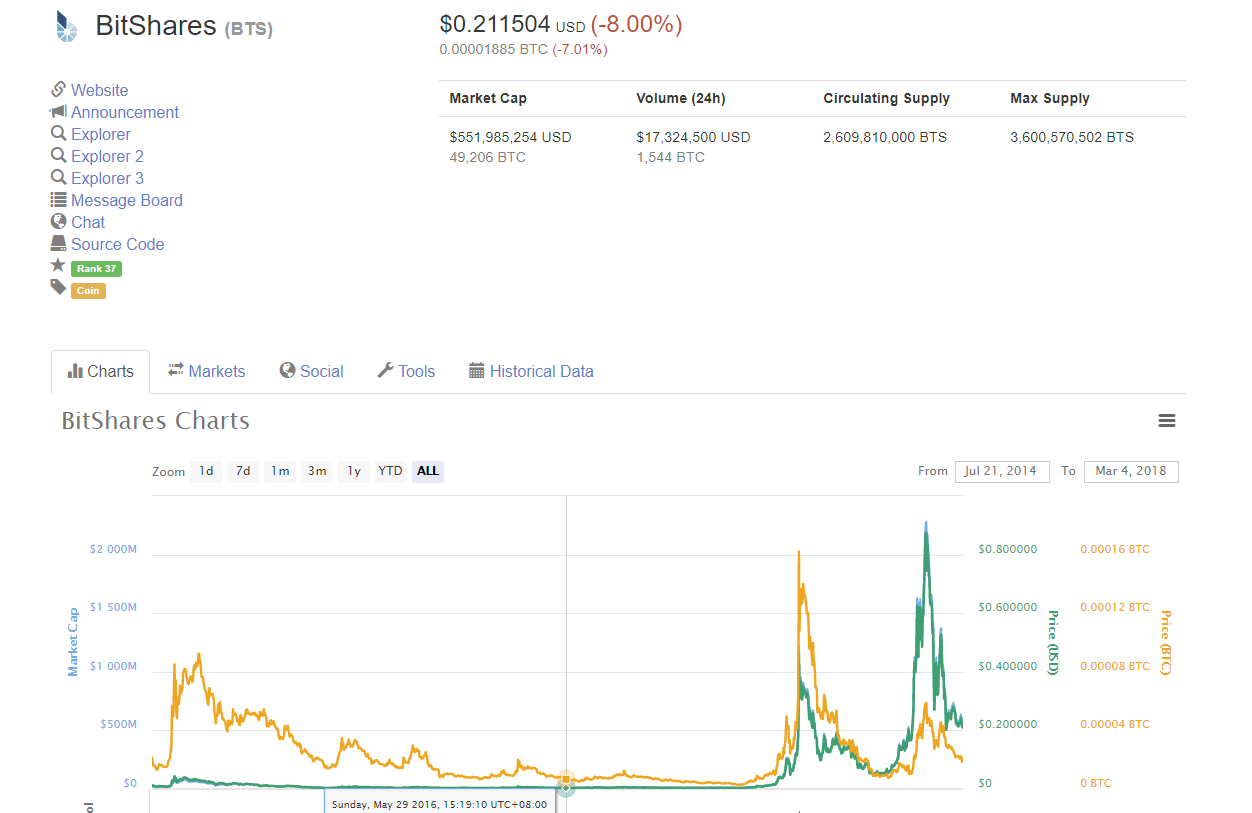Screen dimensions: 1252x813
Task: Open the chart hamburger menu
Action: (1167, 421)
